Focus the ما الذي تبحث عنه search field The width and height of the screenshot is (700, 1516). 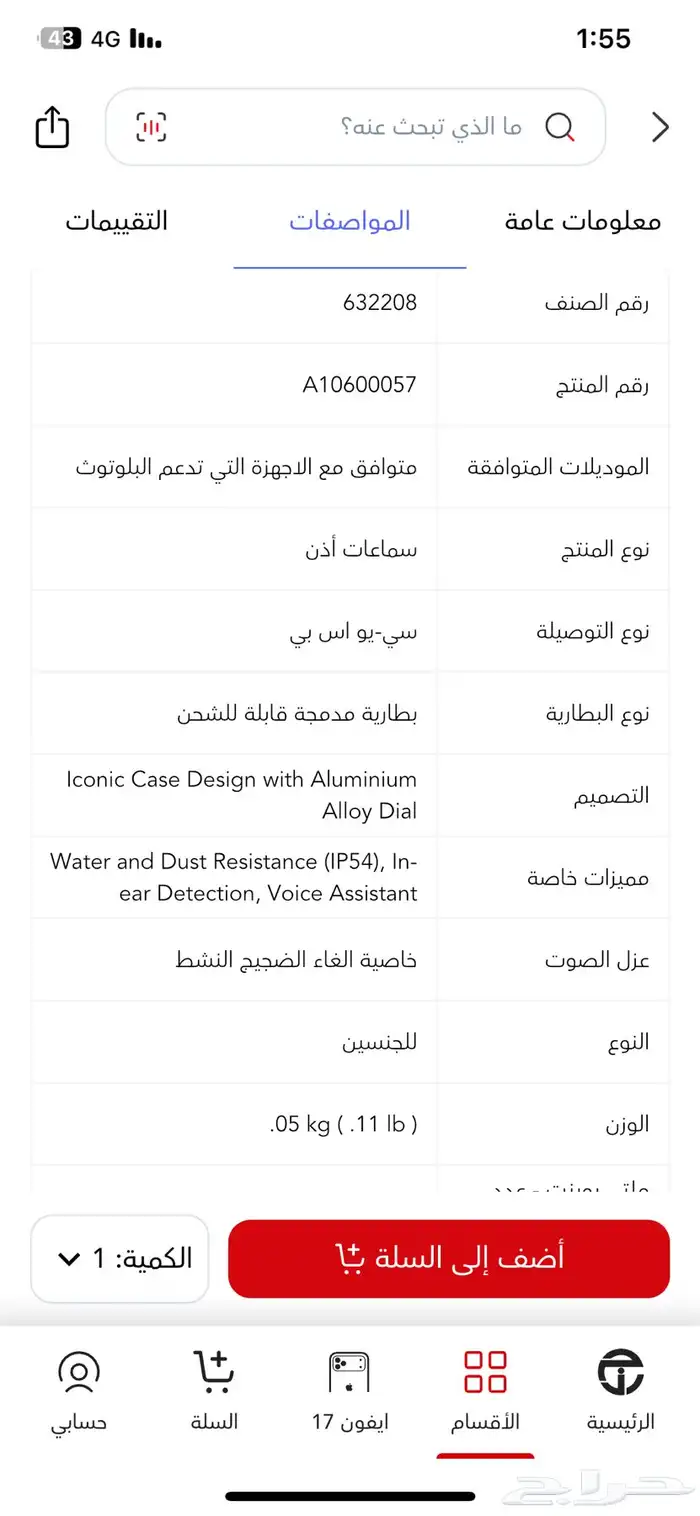pos(400,127)
